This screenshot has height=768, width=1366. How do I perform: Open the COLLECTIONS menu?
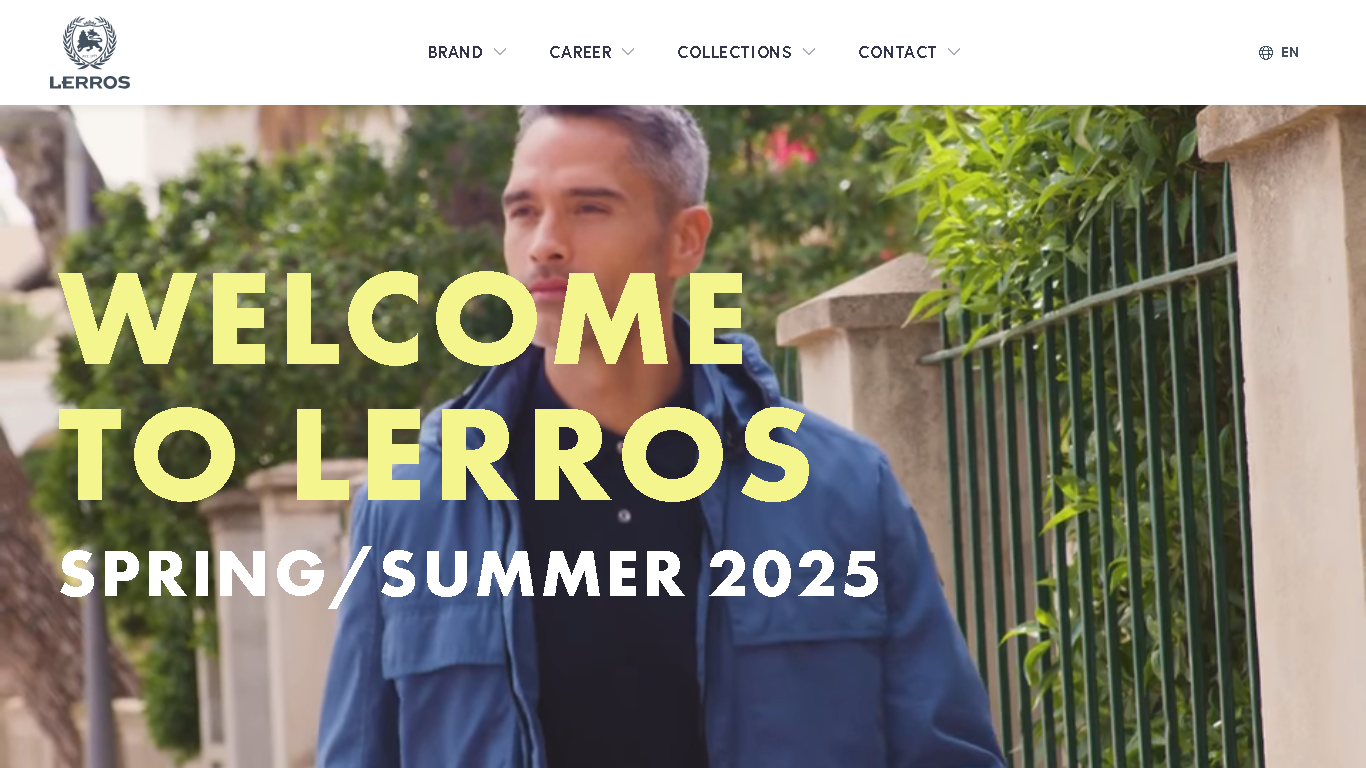tap(734, 52)
